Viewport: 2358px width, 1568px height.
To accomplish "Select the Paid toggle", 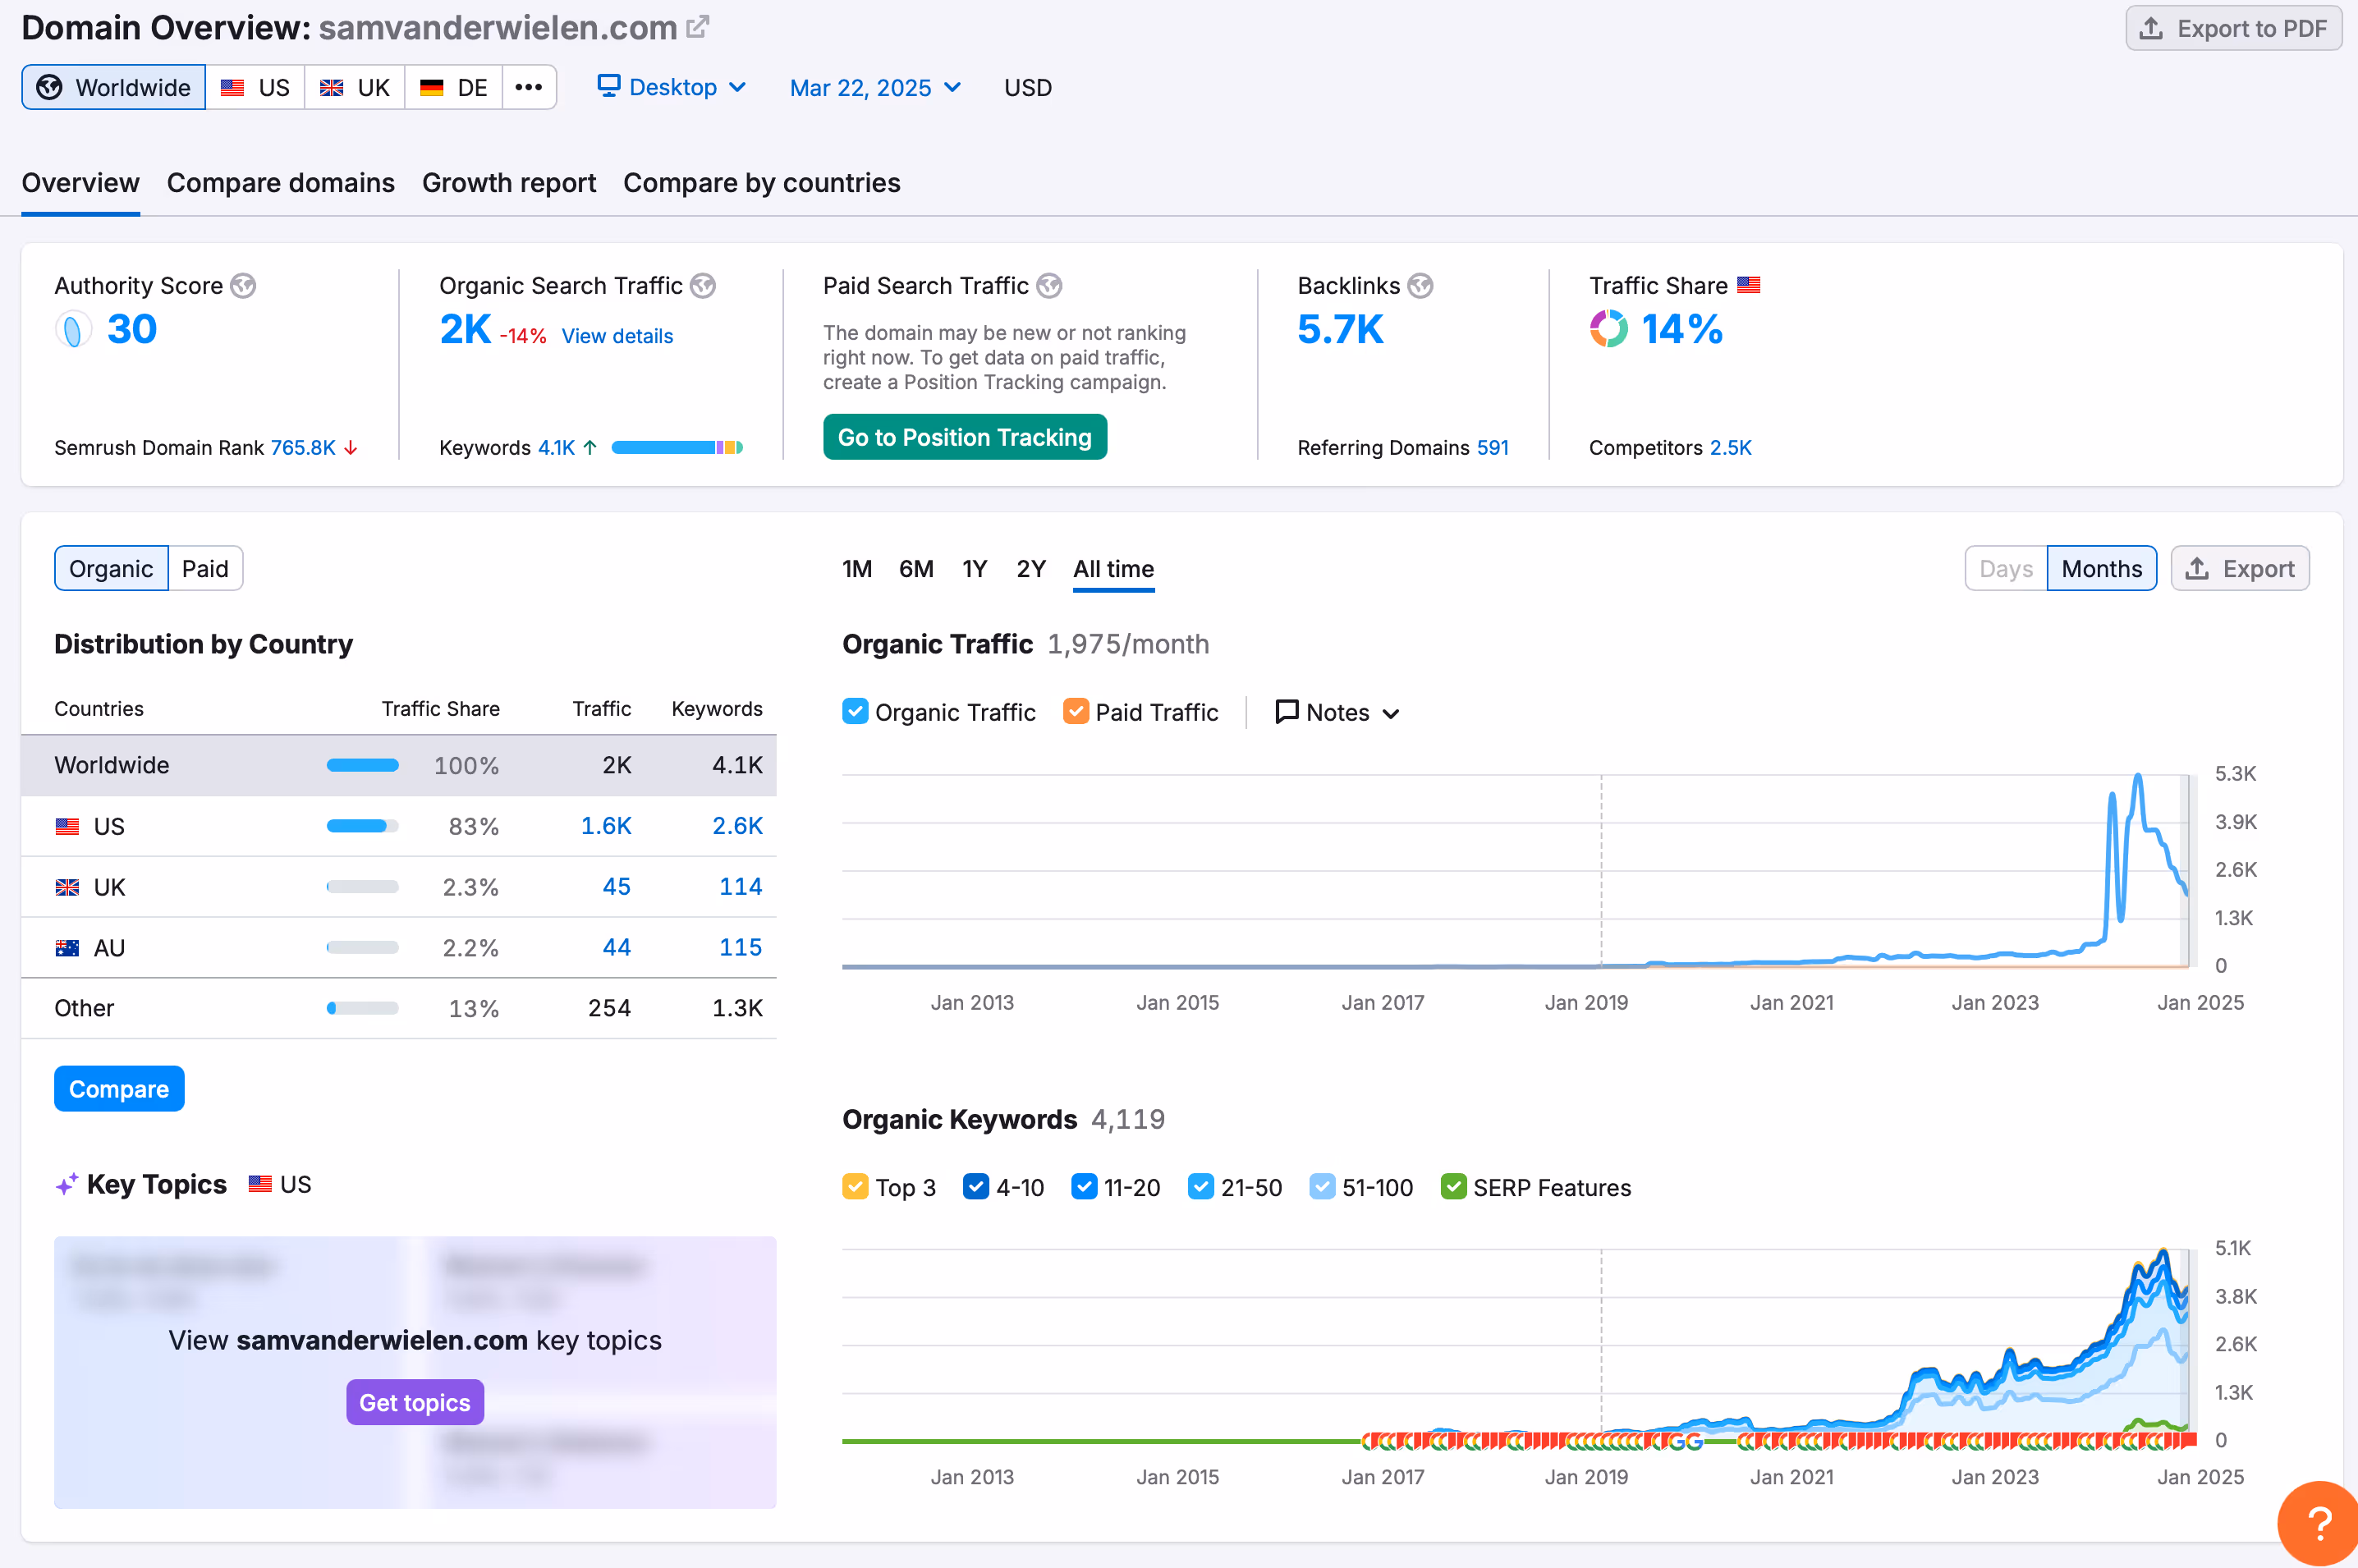I will pos(205,569).
